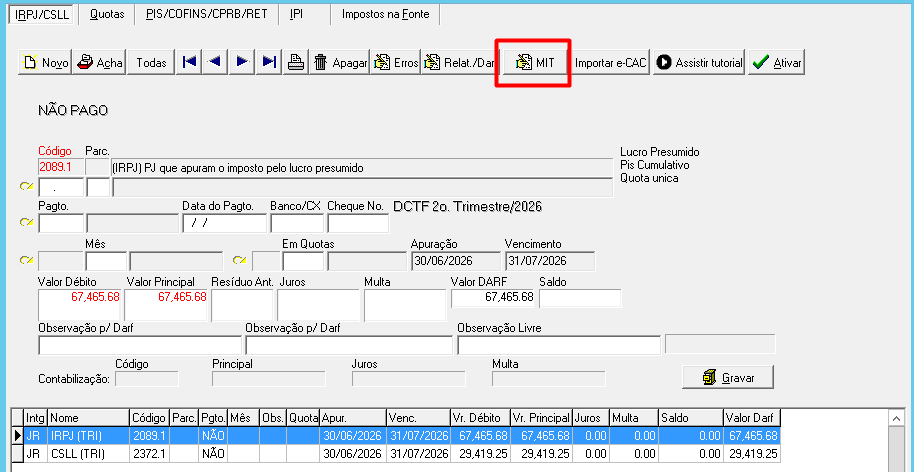Click the Data do Pagto. date field
The height and width of the screenshot is (472, 914).
click(x=224, y=223)
